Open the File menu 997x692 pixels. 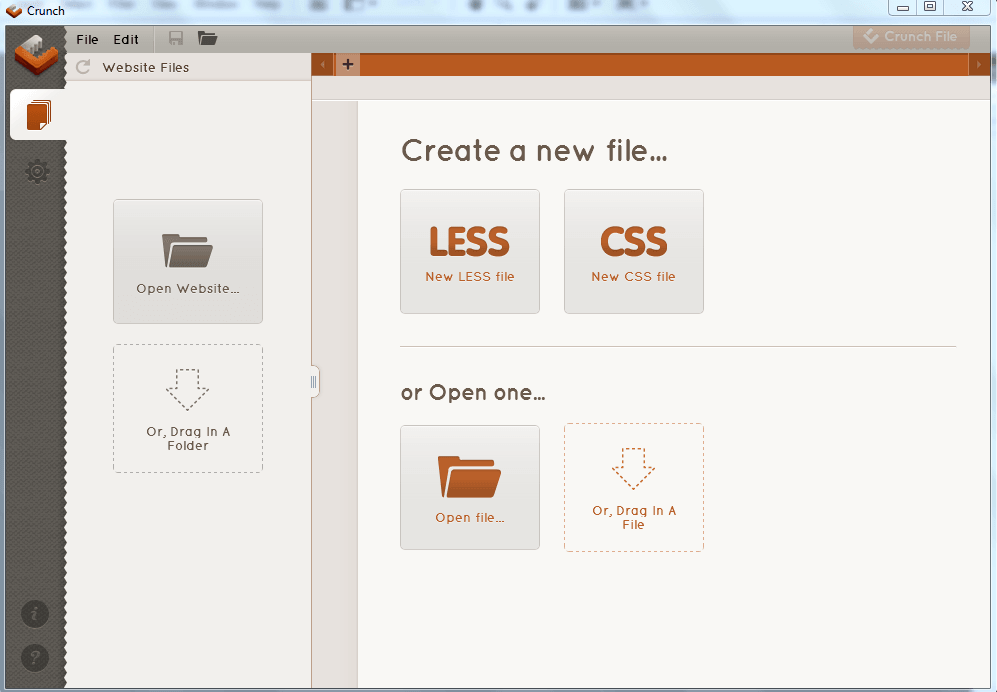pyautogui.click(x=87, y=40)
